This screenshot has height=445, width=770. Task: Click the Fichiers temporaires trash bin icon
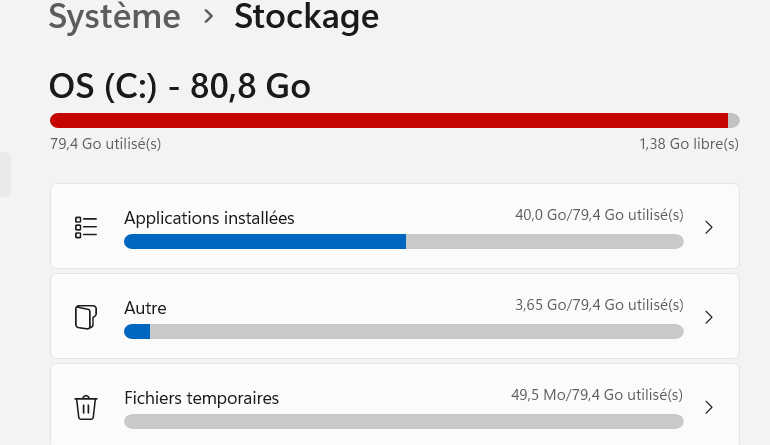[86, 407]
